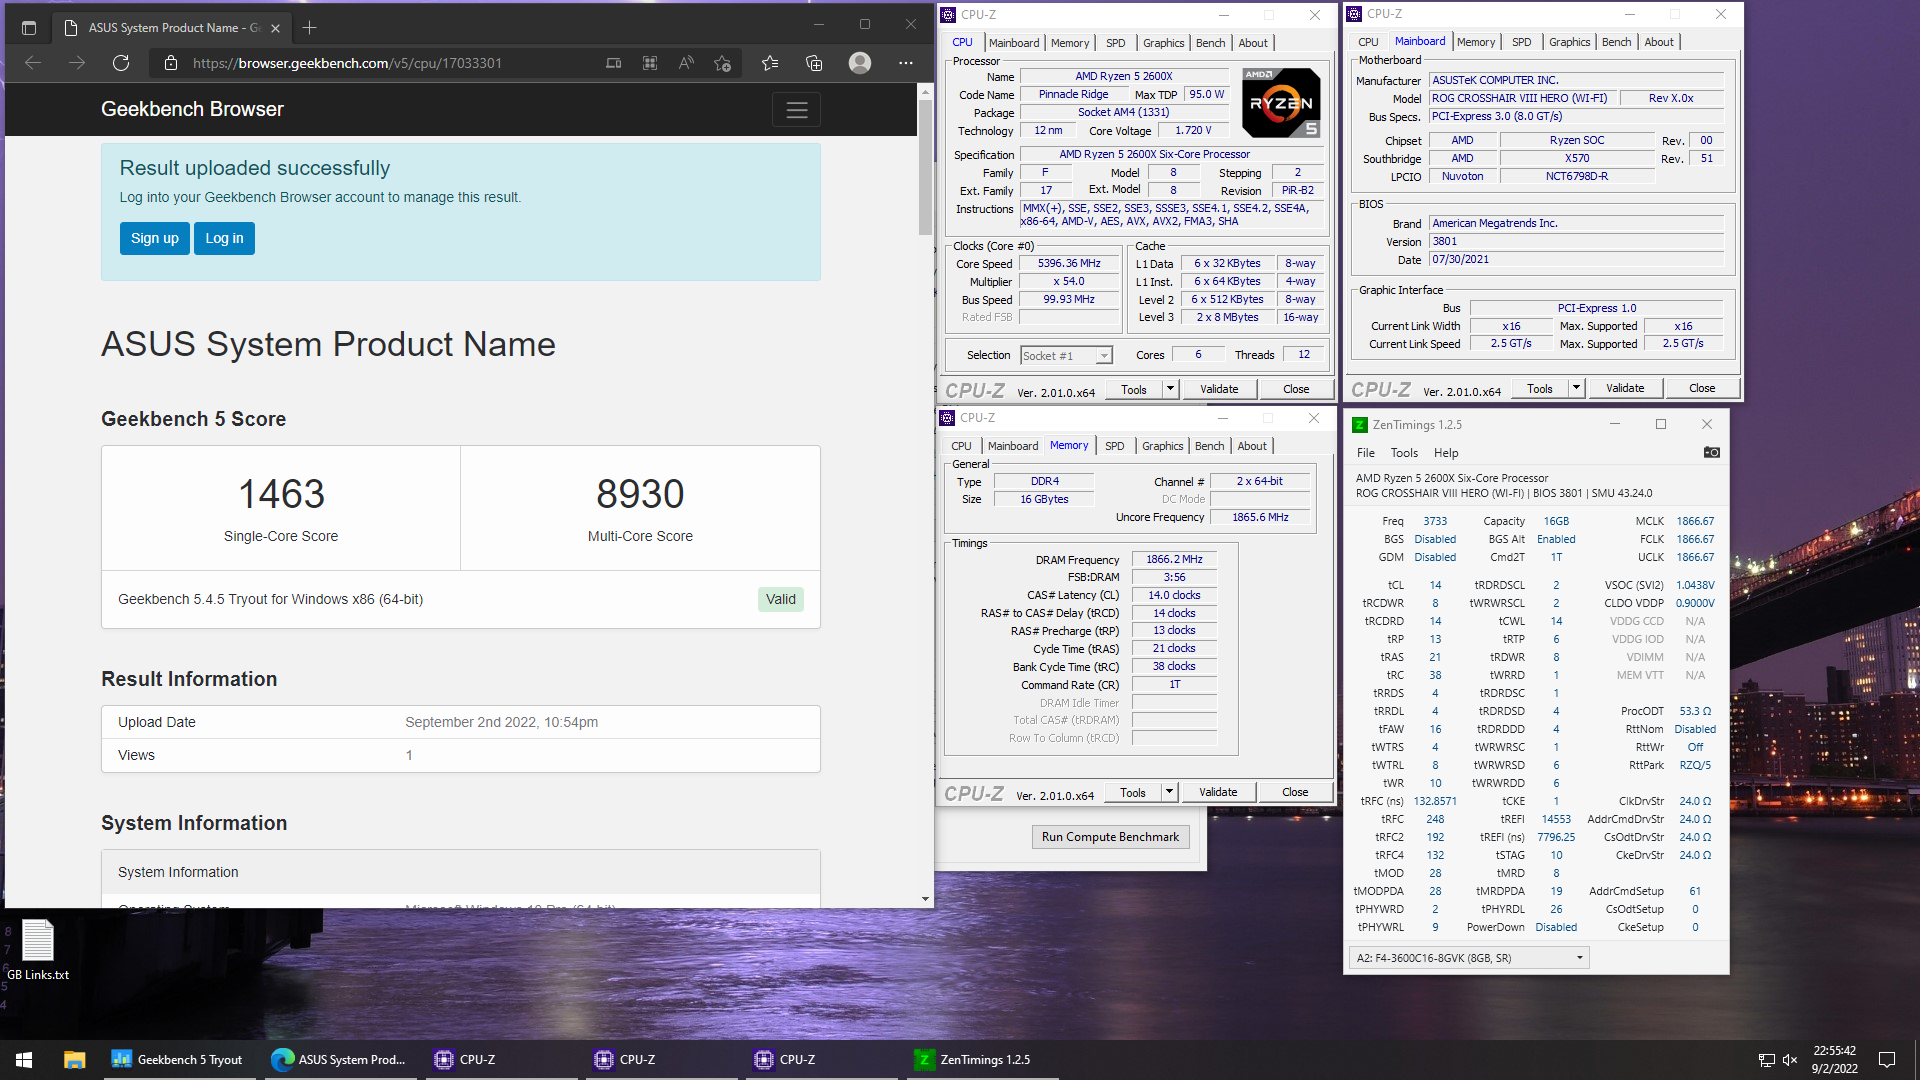The image size is (1920, 1080).
Task: Click the ProcODT value 53.3 Ω
Action: (1695, 711)
